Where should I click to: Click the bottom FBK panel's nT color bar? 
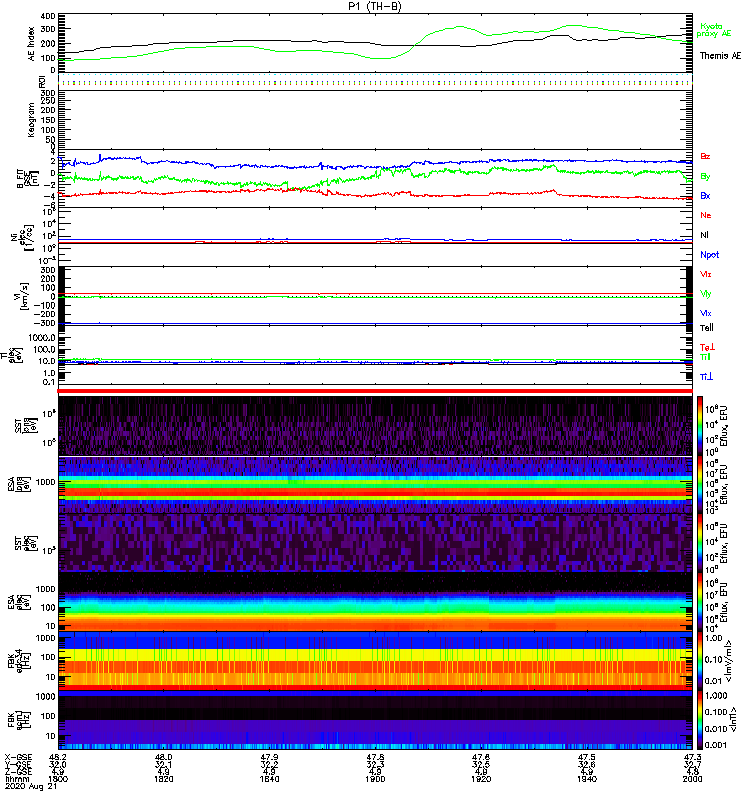(701, 717)
